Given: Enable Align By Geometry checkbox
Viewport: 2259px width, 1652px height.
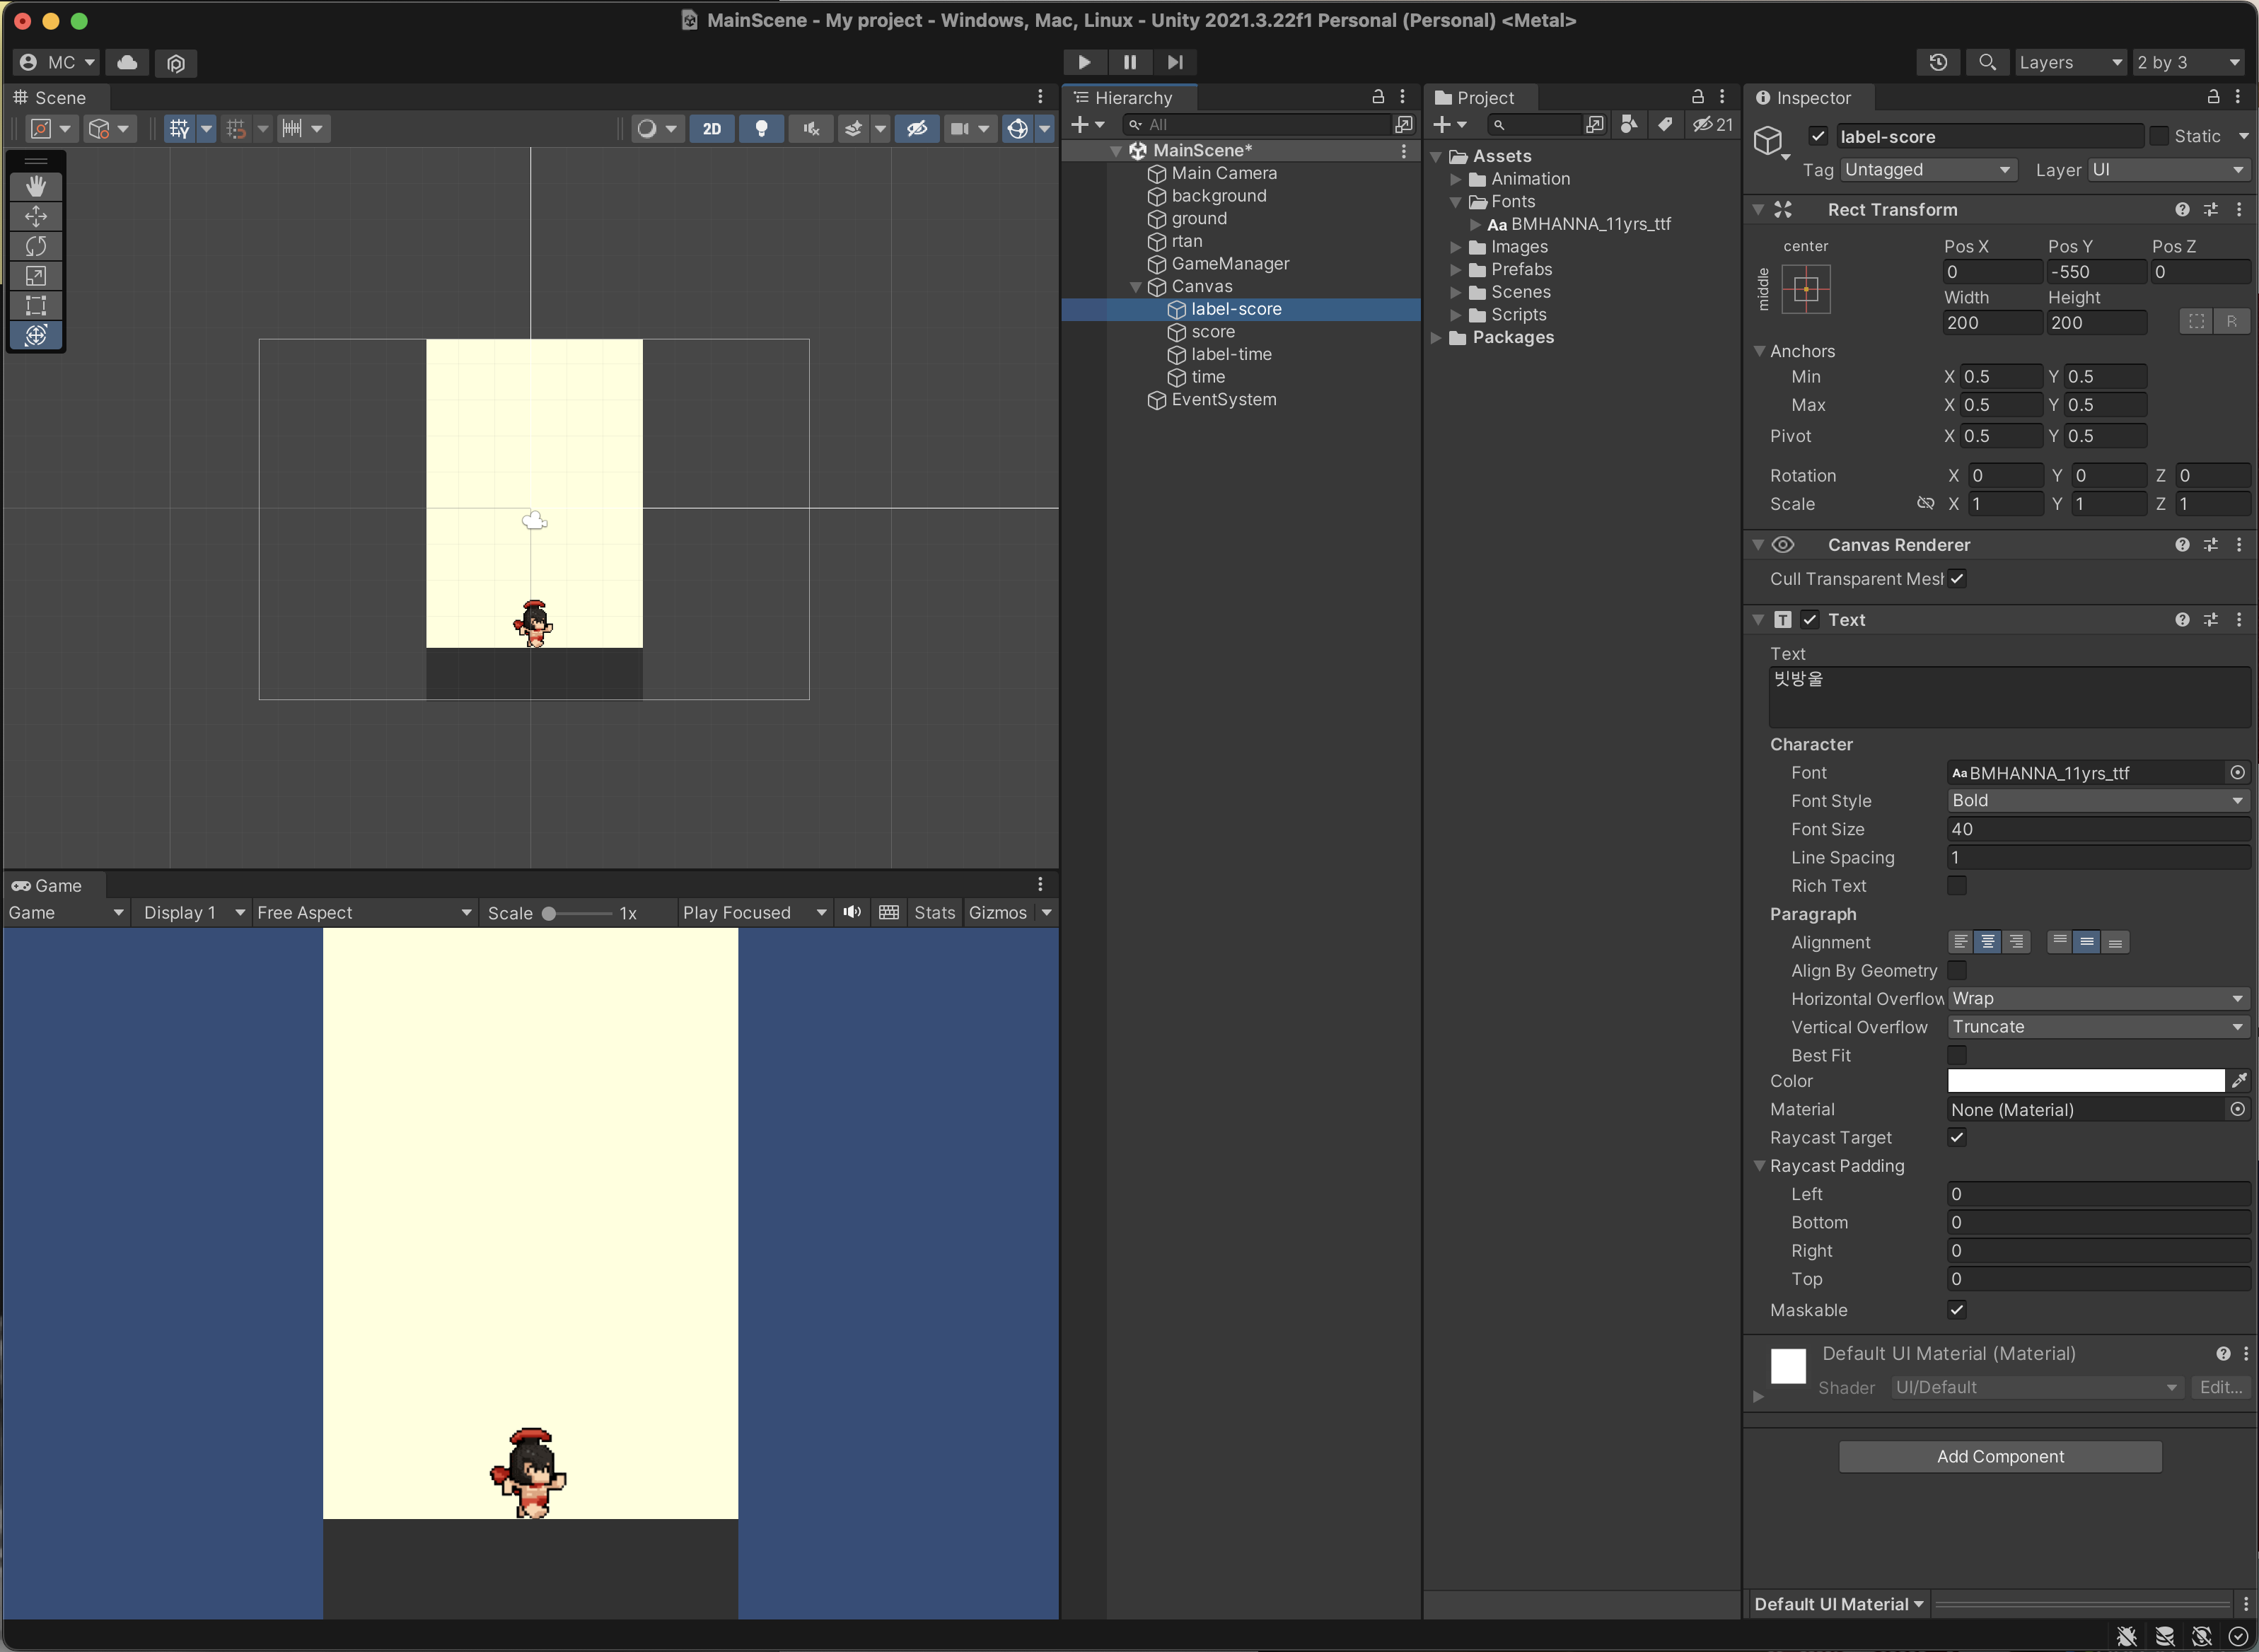Looking at the screenshot, I should tap(1957, 970).
